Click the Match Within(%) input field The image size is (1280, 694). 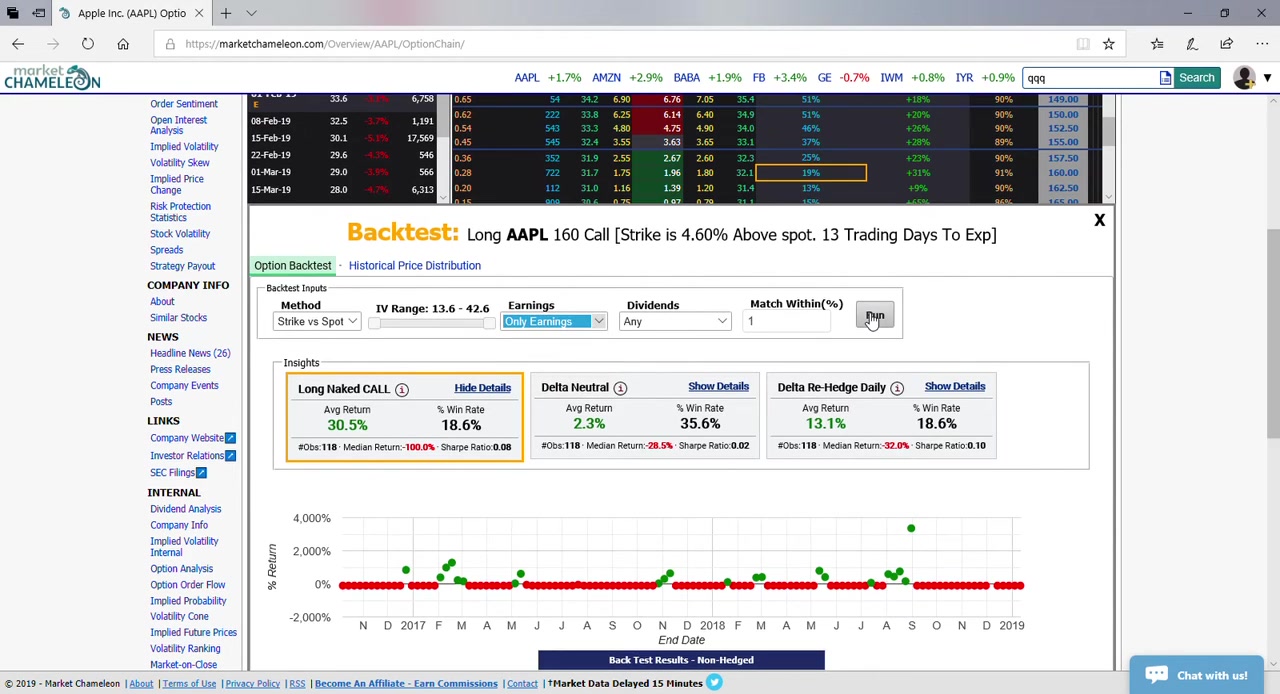tap(787, 321)
